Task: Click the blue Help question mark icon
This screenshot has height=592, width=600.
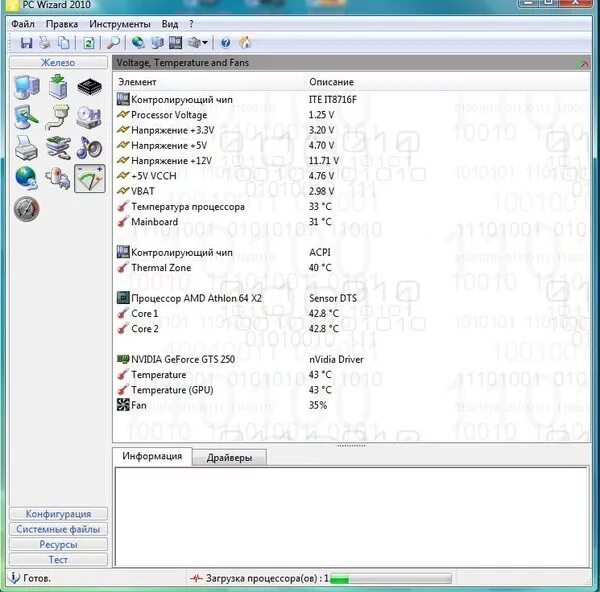Action: click(226, 42)
